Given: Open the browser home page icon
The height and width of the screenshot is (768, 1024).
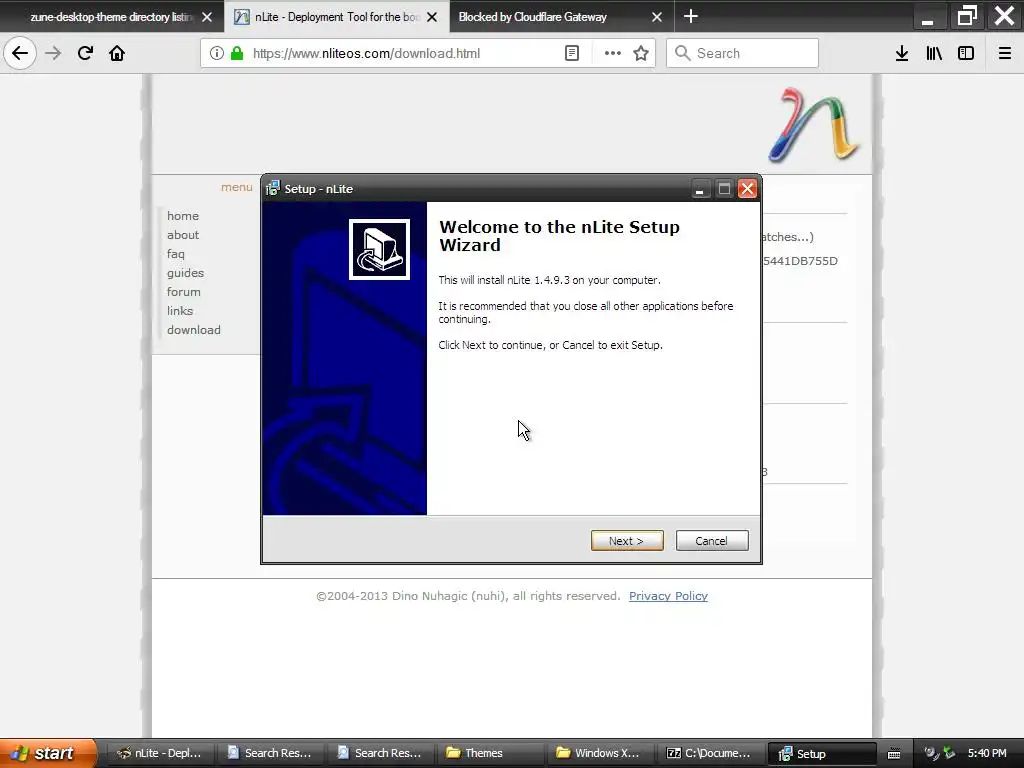Looking at the screenshot, I should coord(117,54).
